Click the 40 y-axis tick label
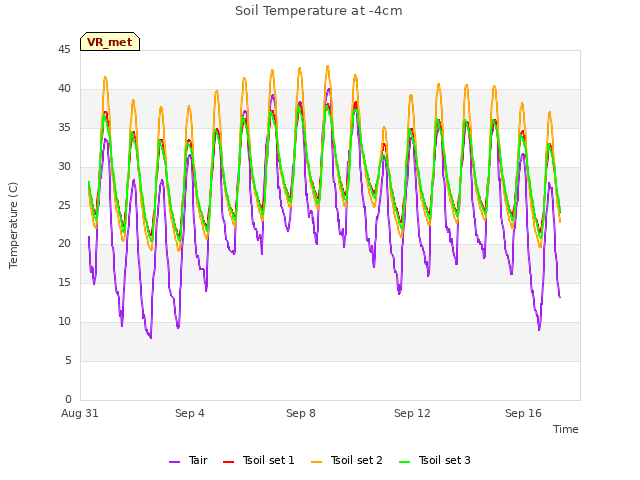The height and width of the screenshot is (480, 640). pos(64,89)
